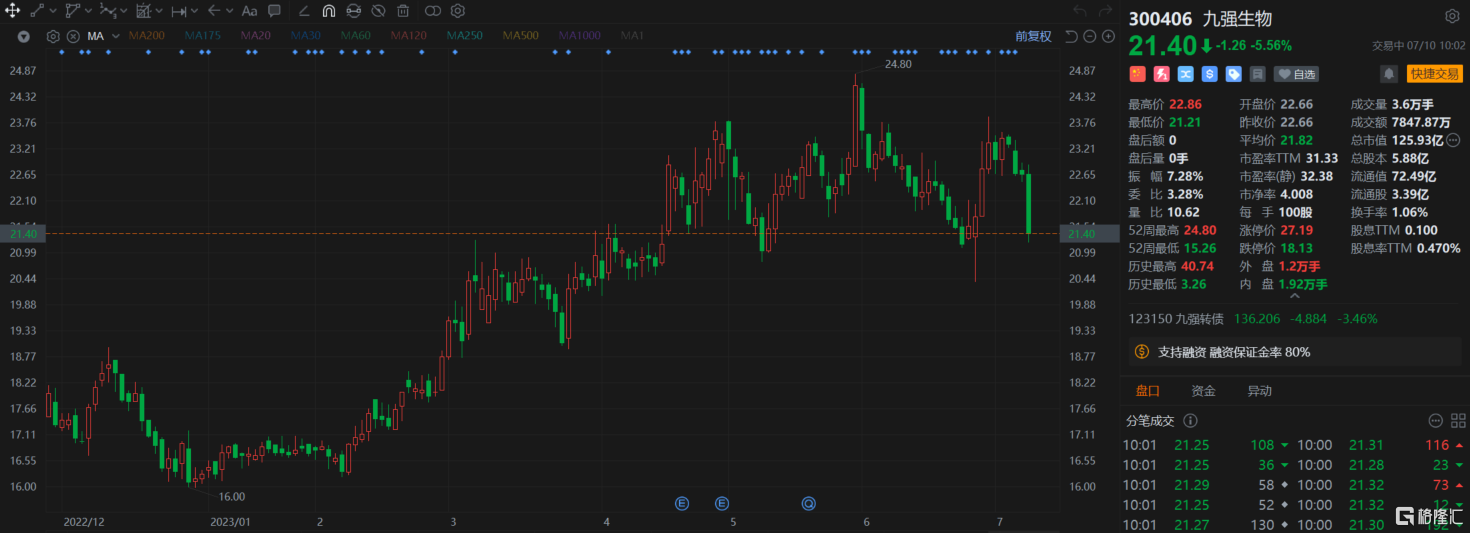The height and width of the screenshot is (533, 1470).
Task: Select the polygon shape drawing tool
Action: [73, 11]
